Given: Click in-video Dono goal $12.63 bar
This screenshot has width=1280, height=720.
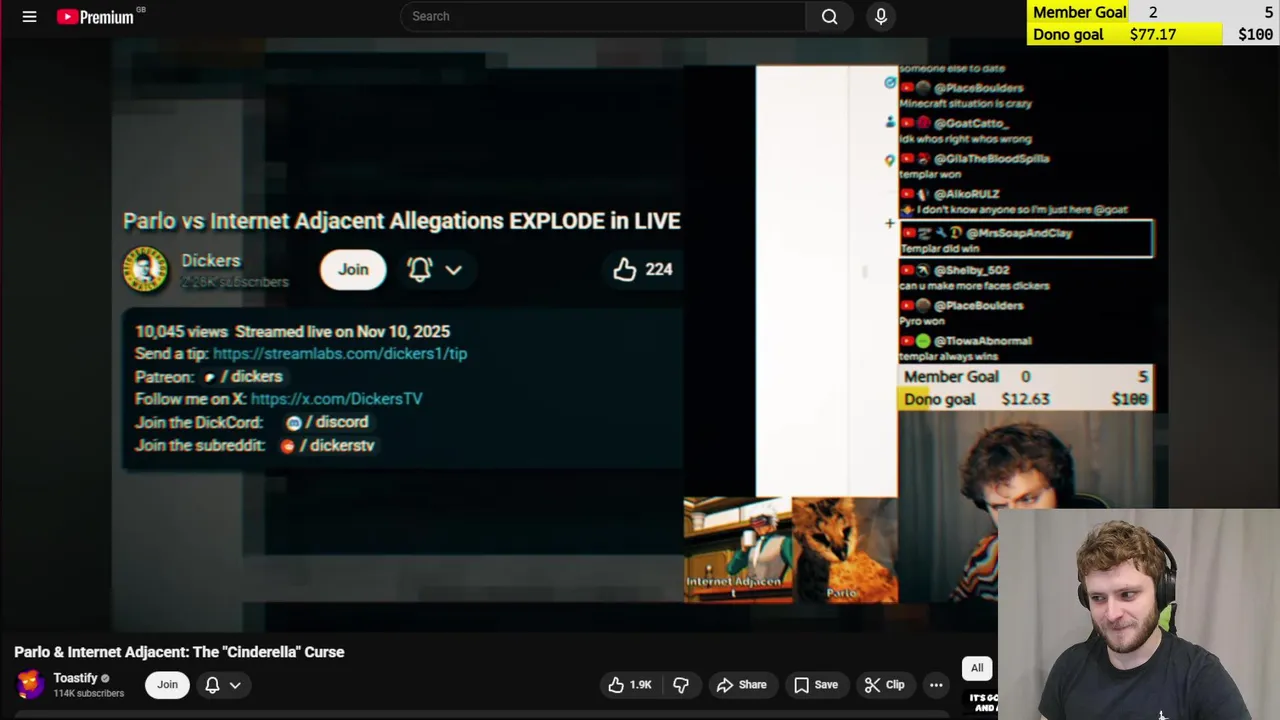Looking at the screenshot, I should click(1026, 399).
